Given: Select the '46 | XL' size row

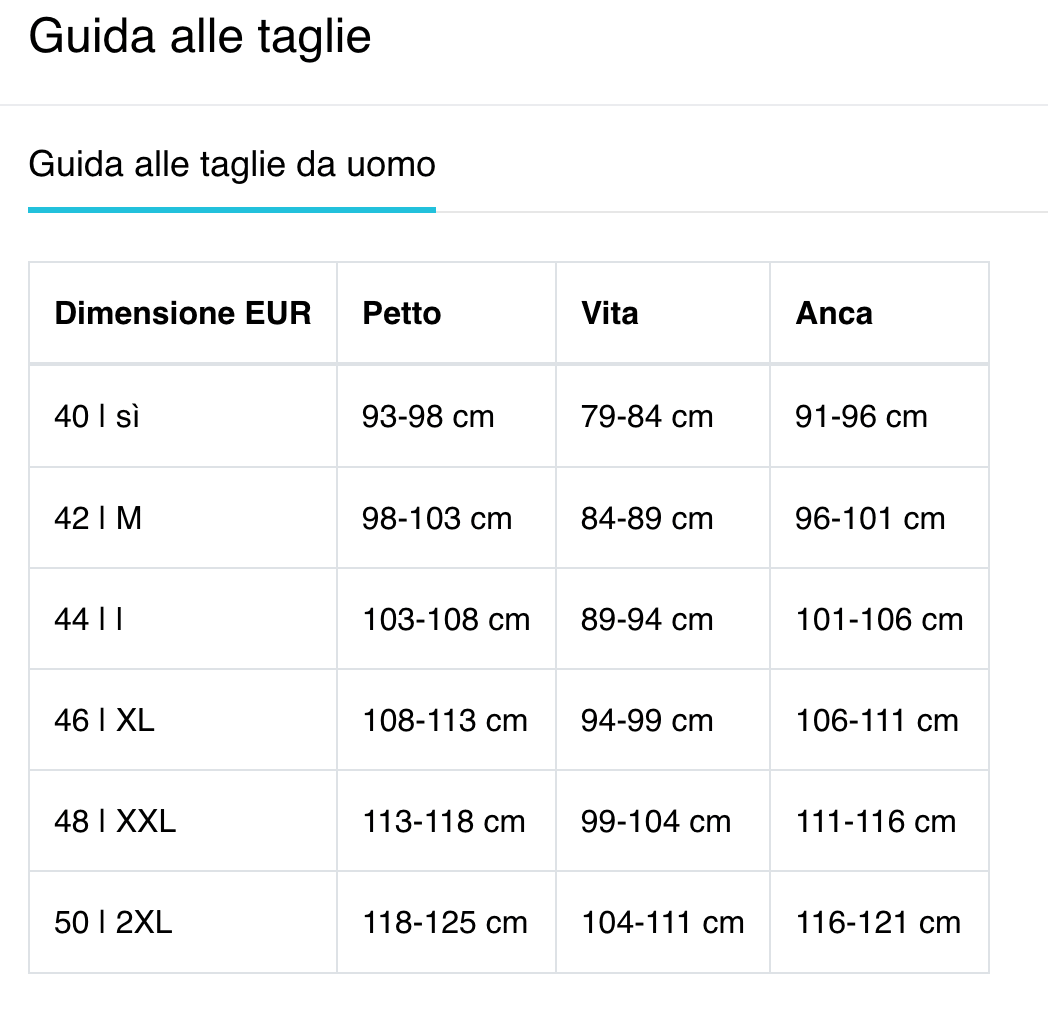Looking at the screenshot, I should point(104,720).
